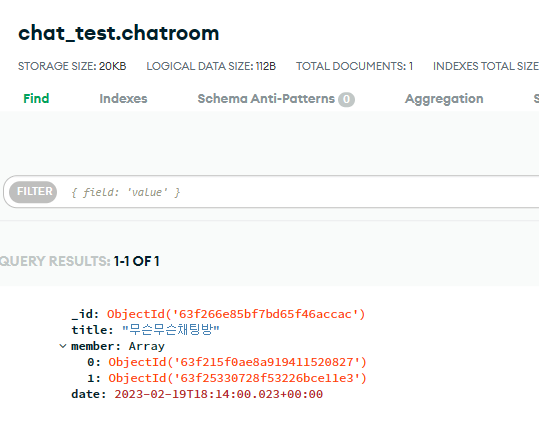Screen dimensions: 539x425
Task: Click the QUERY RESULTS 1-1 OF 1 label
Action: [x=80, y=261]
